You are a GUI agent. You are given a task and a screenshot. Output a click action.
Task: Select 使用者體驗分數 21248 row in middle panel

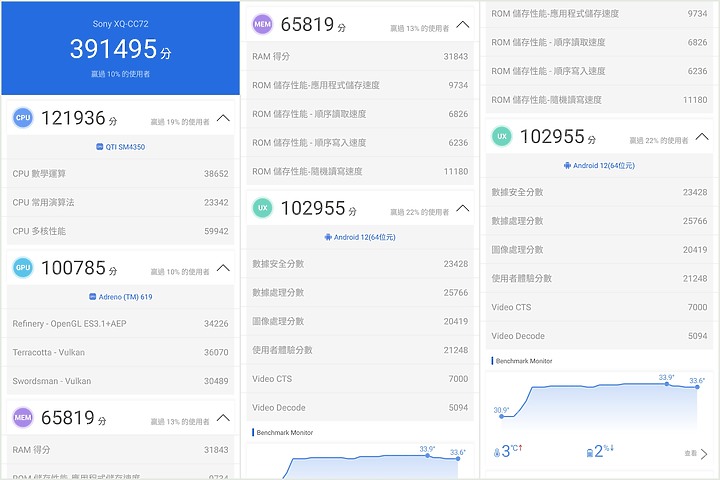(360, 350)
